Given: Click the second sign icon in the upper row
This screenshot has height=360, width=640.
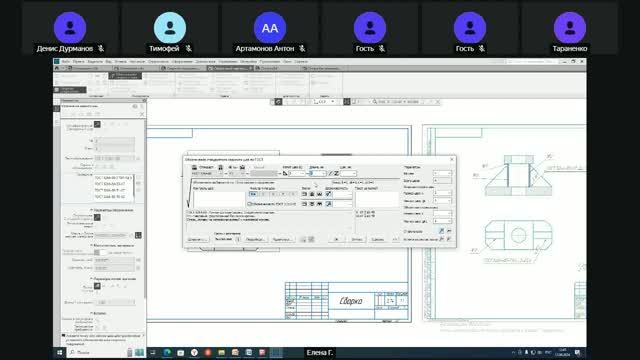Looking at the screenshot, I should click(x=312, y=194).
